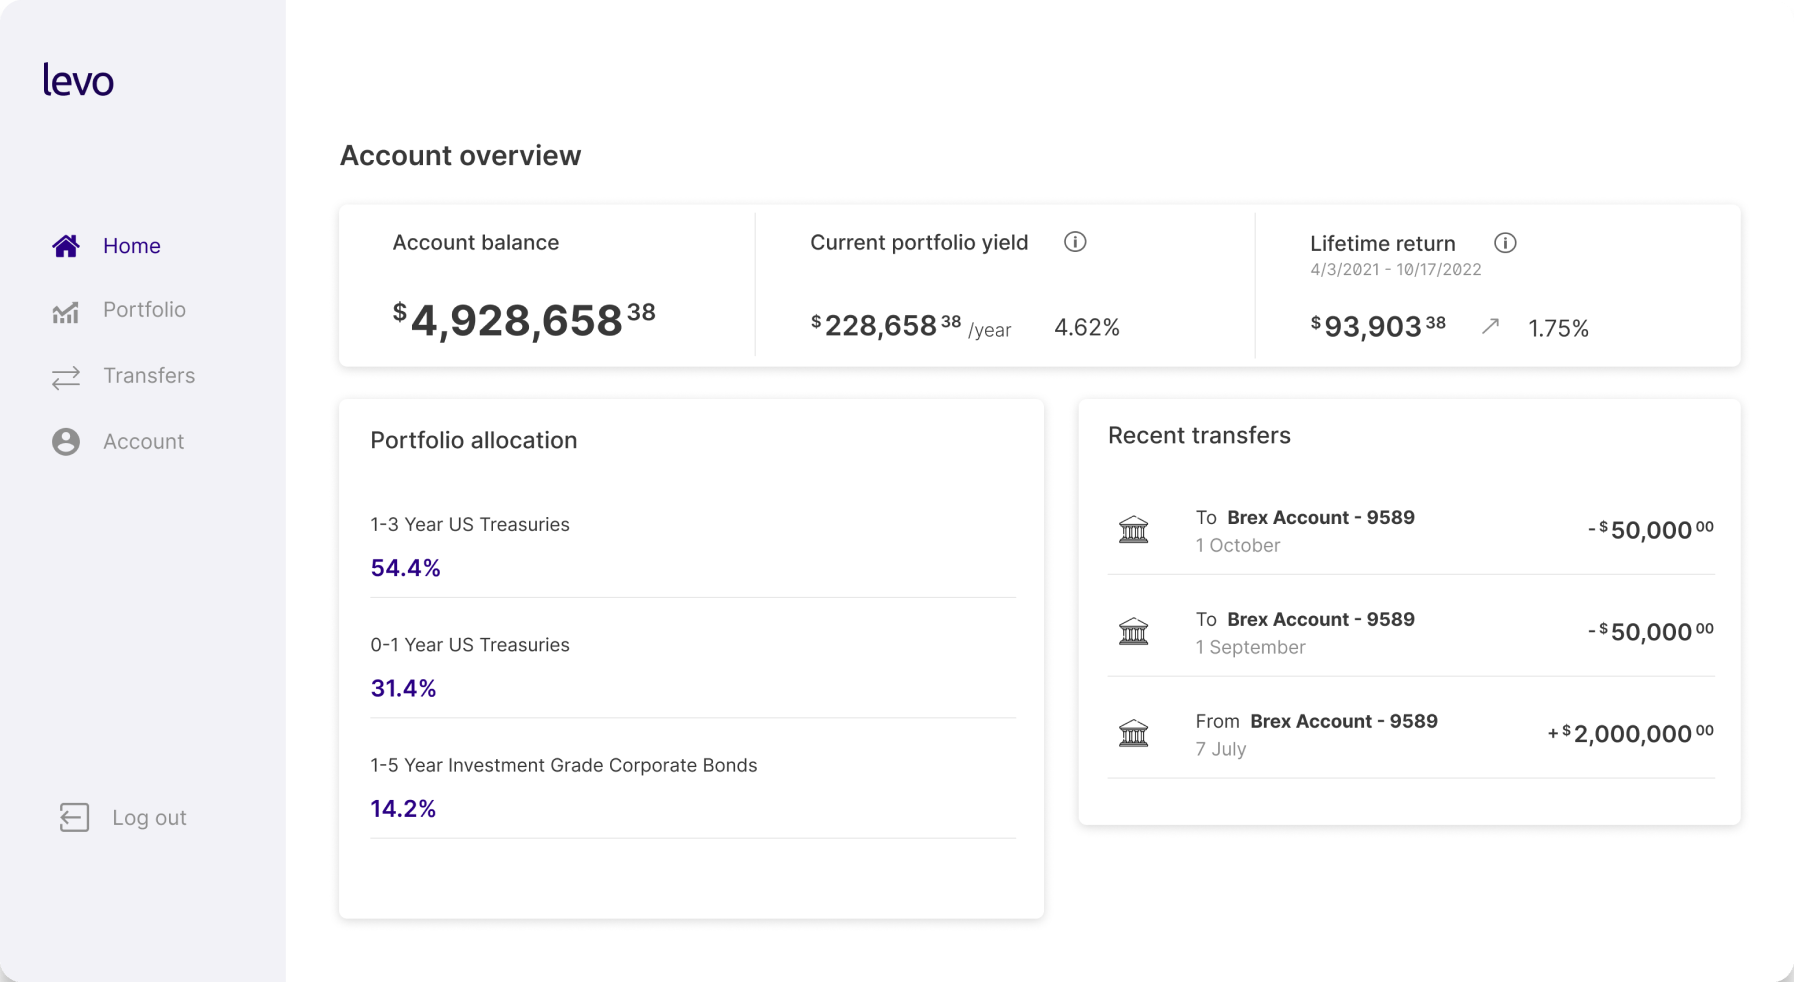This screenshot has height=982, width=1794.
Task: Select the Account balance value $4,928,658
Action: pos(524,320)
